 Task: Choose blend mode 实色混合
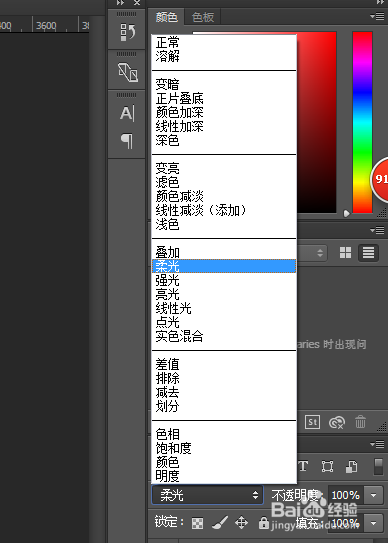(x=224, y=336)
